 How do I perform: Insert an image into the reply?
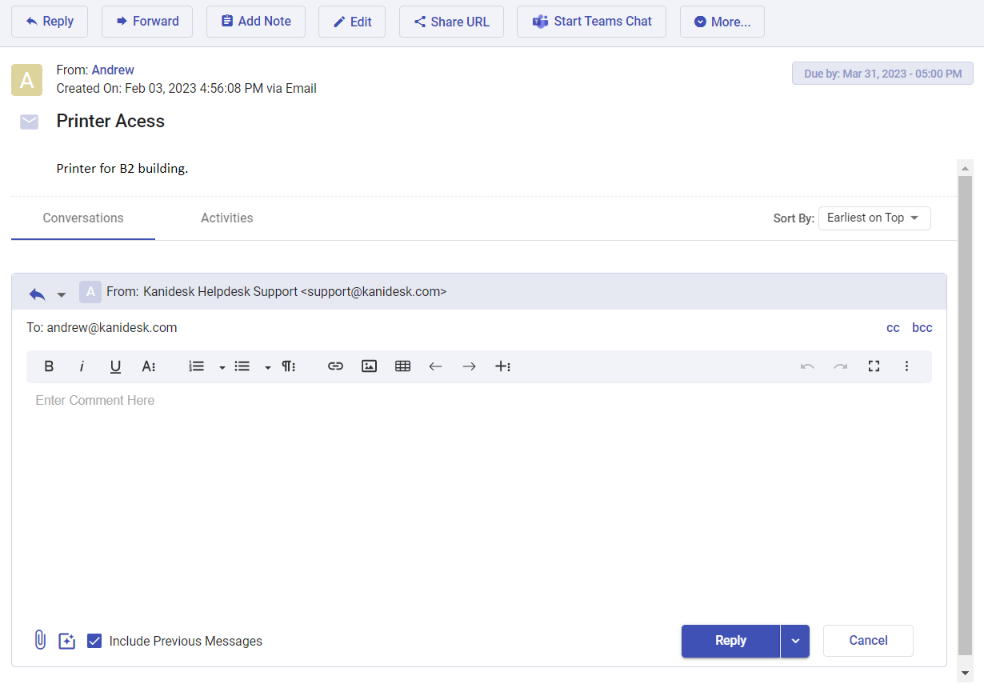[x=369, y=367]
